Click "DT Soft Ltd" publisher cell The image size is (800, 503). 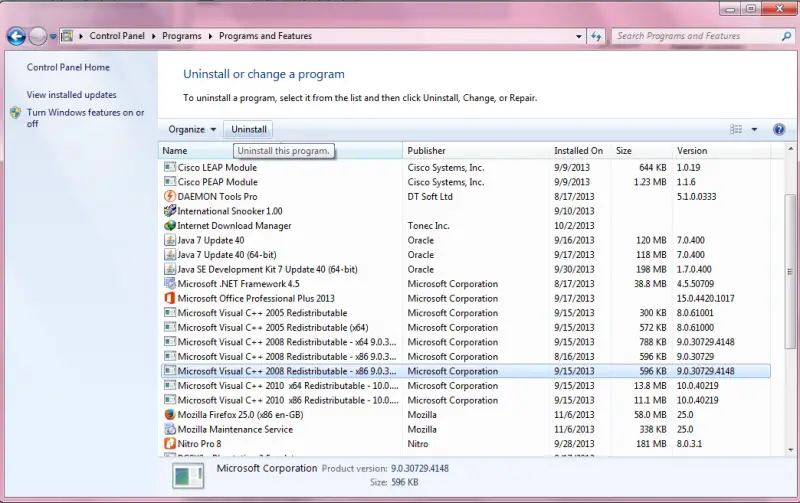430,196
